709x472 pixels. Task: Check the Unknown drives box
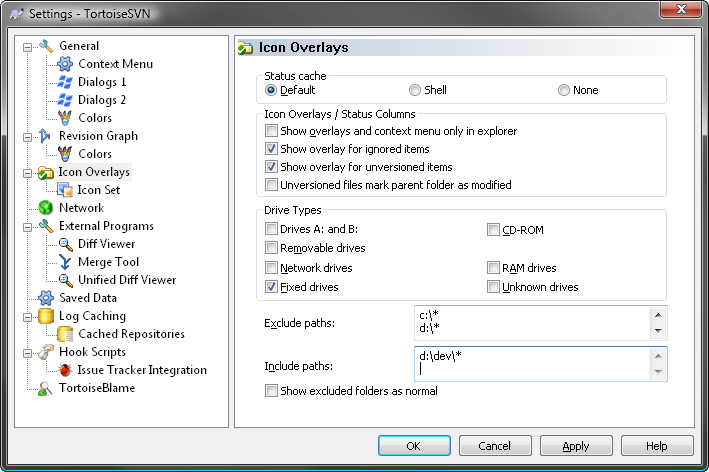point(493,287)
